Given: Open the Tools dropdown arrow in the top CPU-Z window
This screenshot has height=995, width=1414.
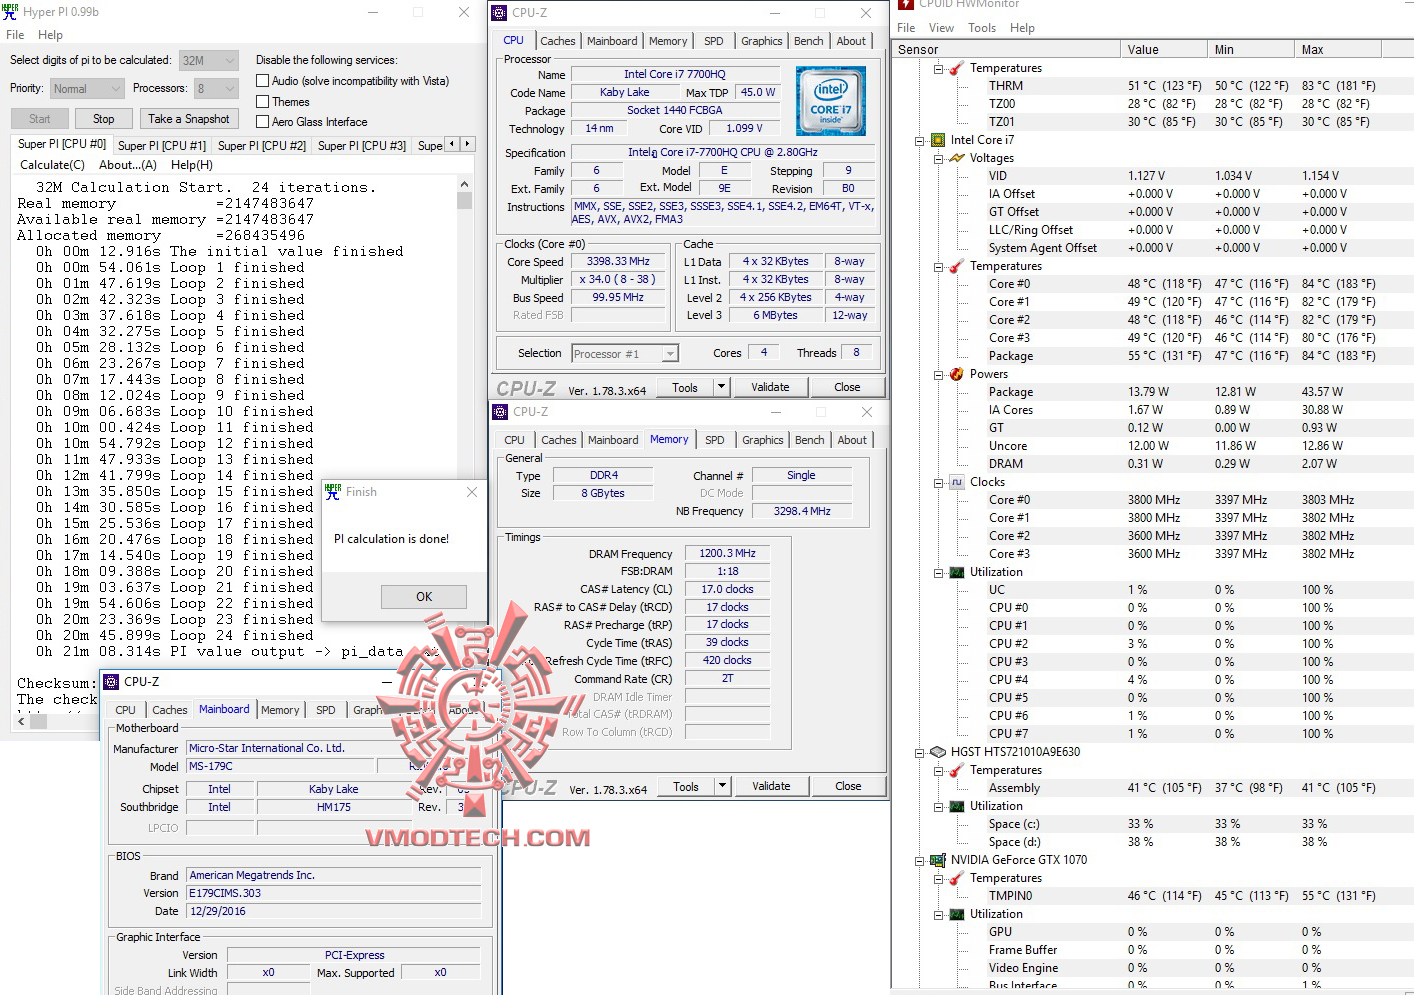Looking at the screenshot, I should pyautogui.click(x=720, y=387).
